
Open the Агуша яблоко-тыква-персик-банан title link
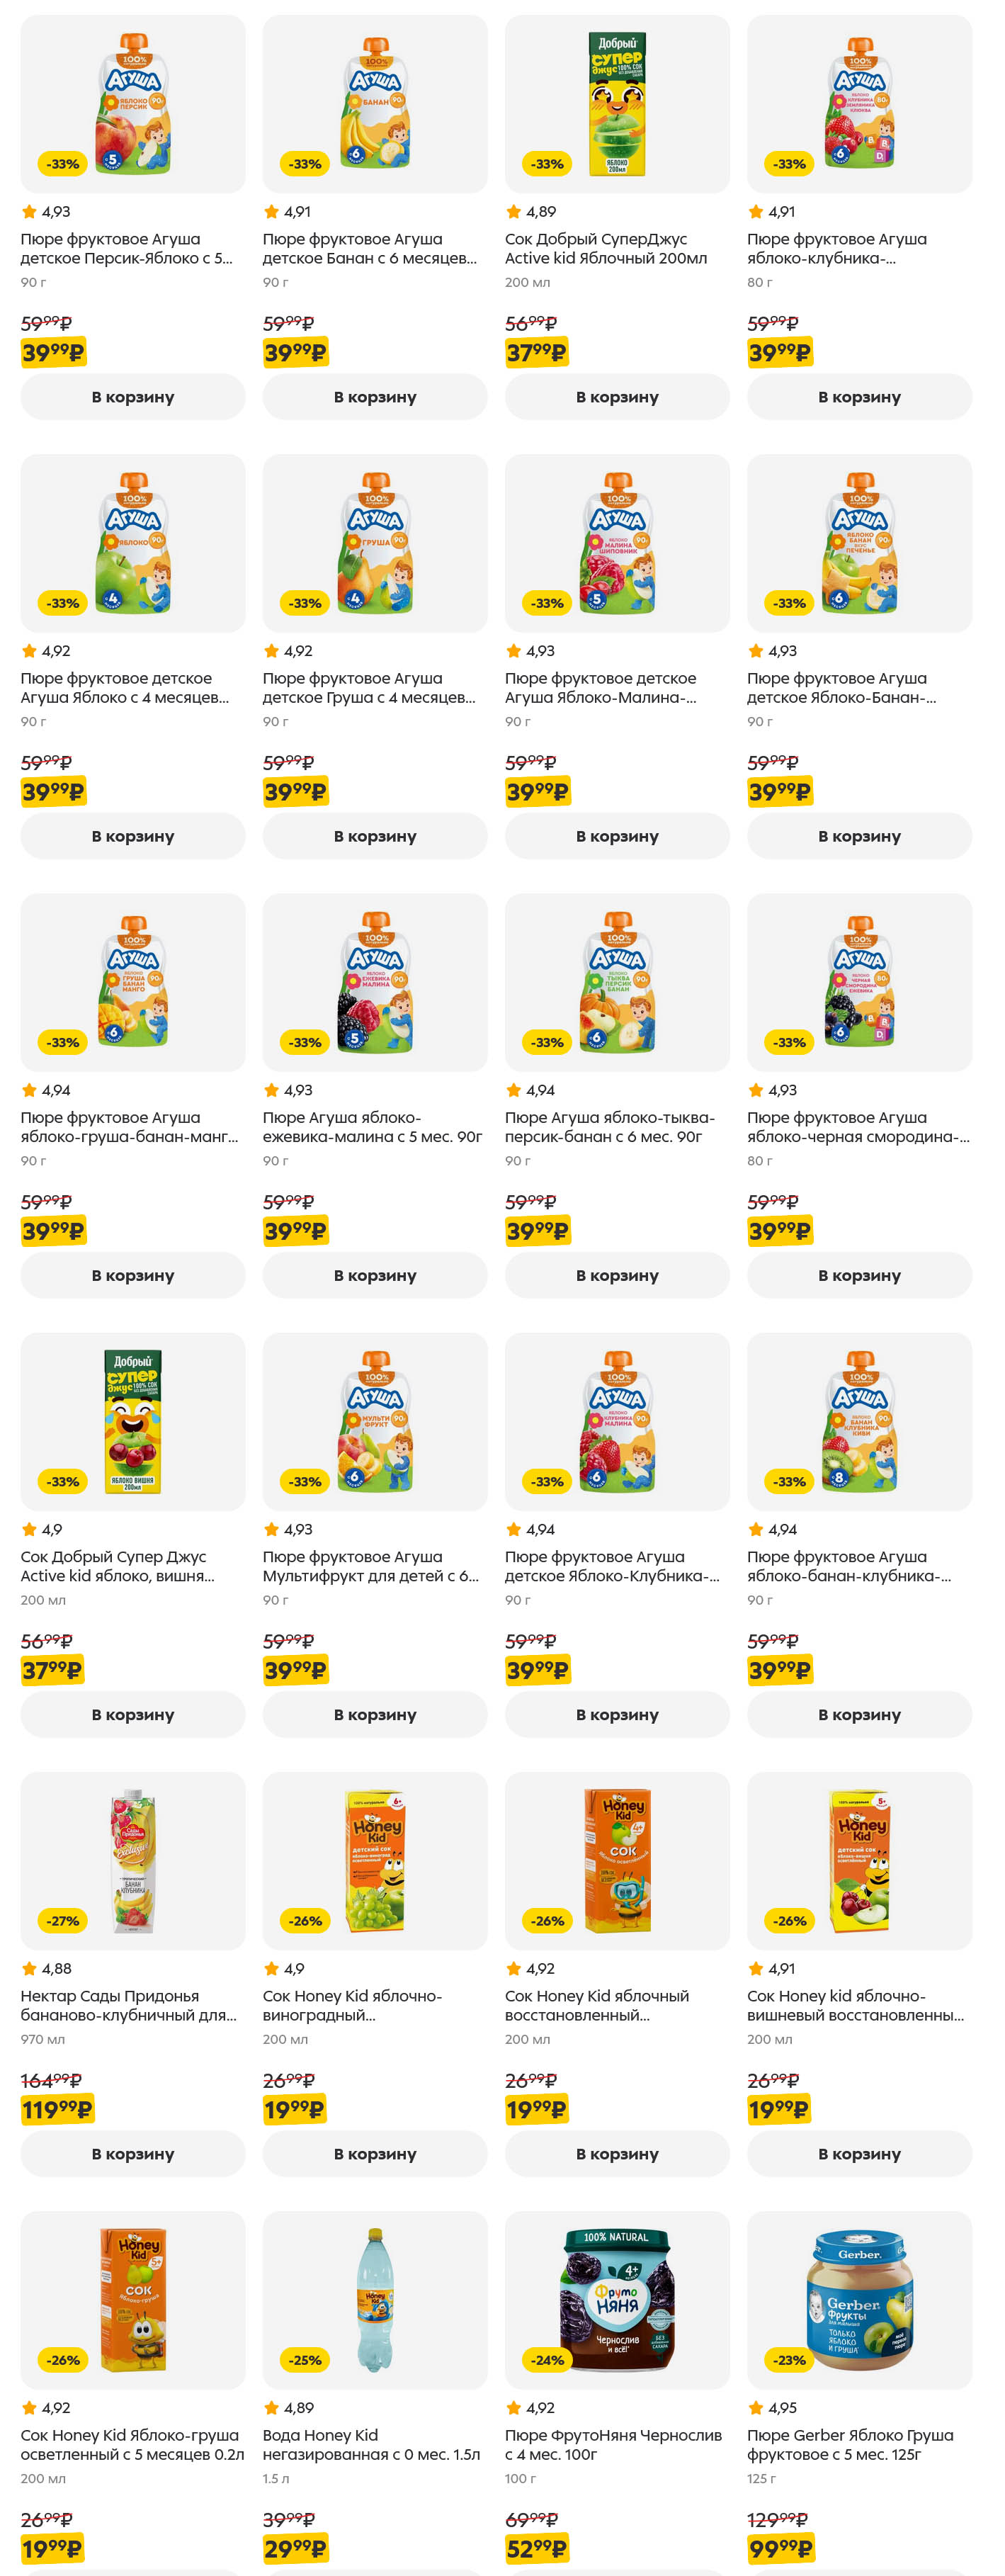tap(611, 1127)
